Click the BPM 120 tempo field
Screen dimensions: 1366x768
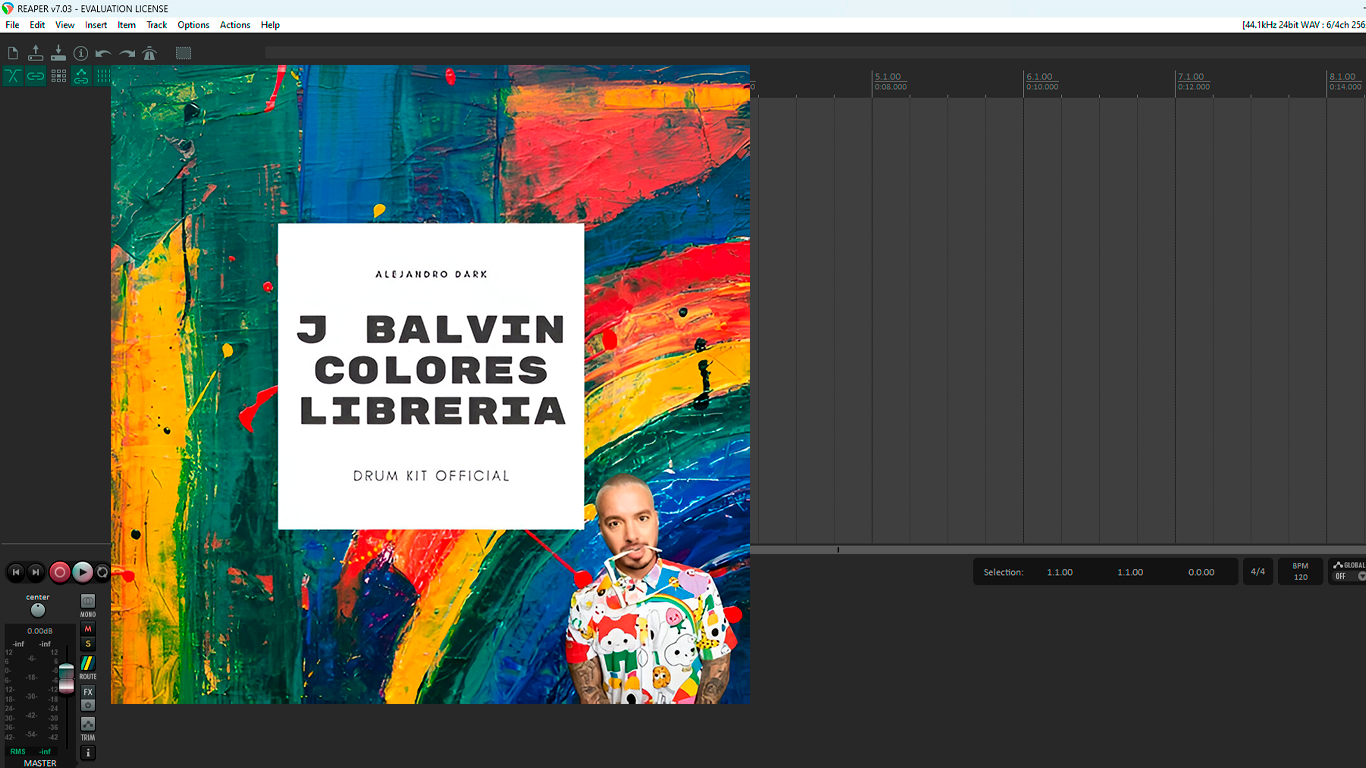point(1301,572)
